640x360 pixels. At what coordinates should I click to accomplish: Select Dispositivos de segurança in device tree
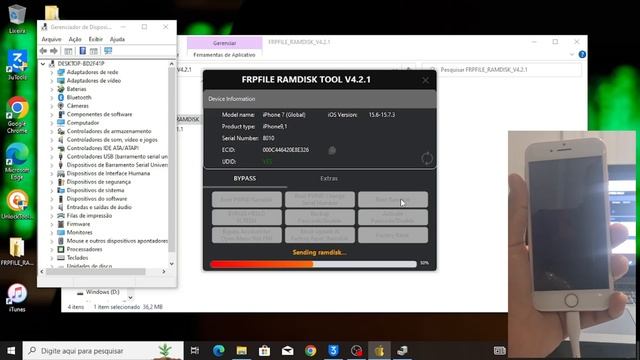coord(98,182)
